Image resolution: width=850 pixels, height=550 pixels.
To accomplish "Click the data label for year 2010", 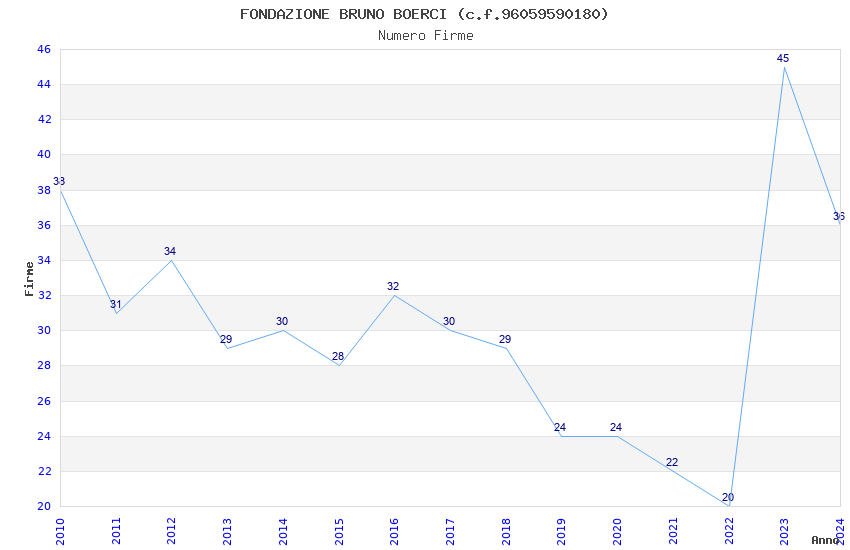I will point(59,182).
